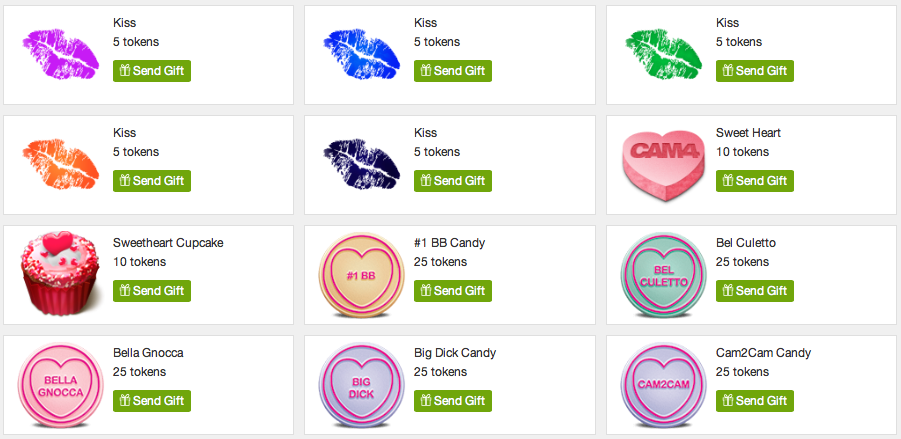This screenshot has width=901, height=439.
Task: Pick the orange Kiss lips icon
Action: [60, 164]
